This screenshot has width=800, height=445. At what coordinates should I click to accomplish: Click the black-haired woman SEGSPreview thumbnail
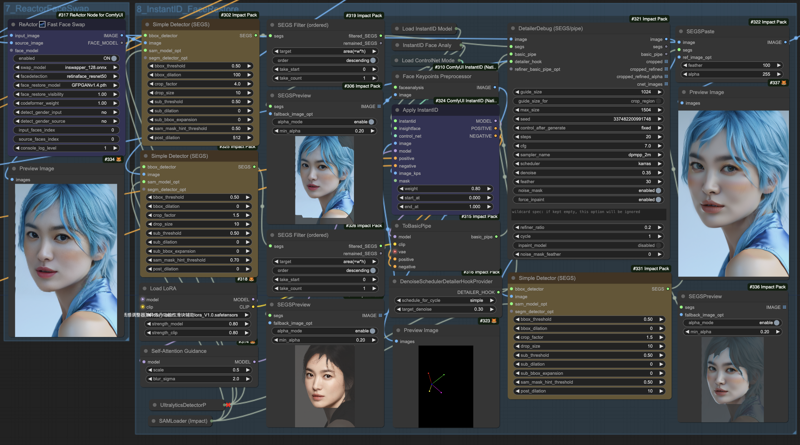click(324, 386)
